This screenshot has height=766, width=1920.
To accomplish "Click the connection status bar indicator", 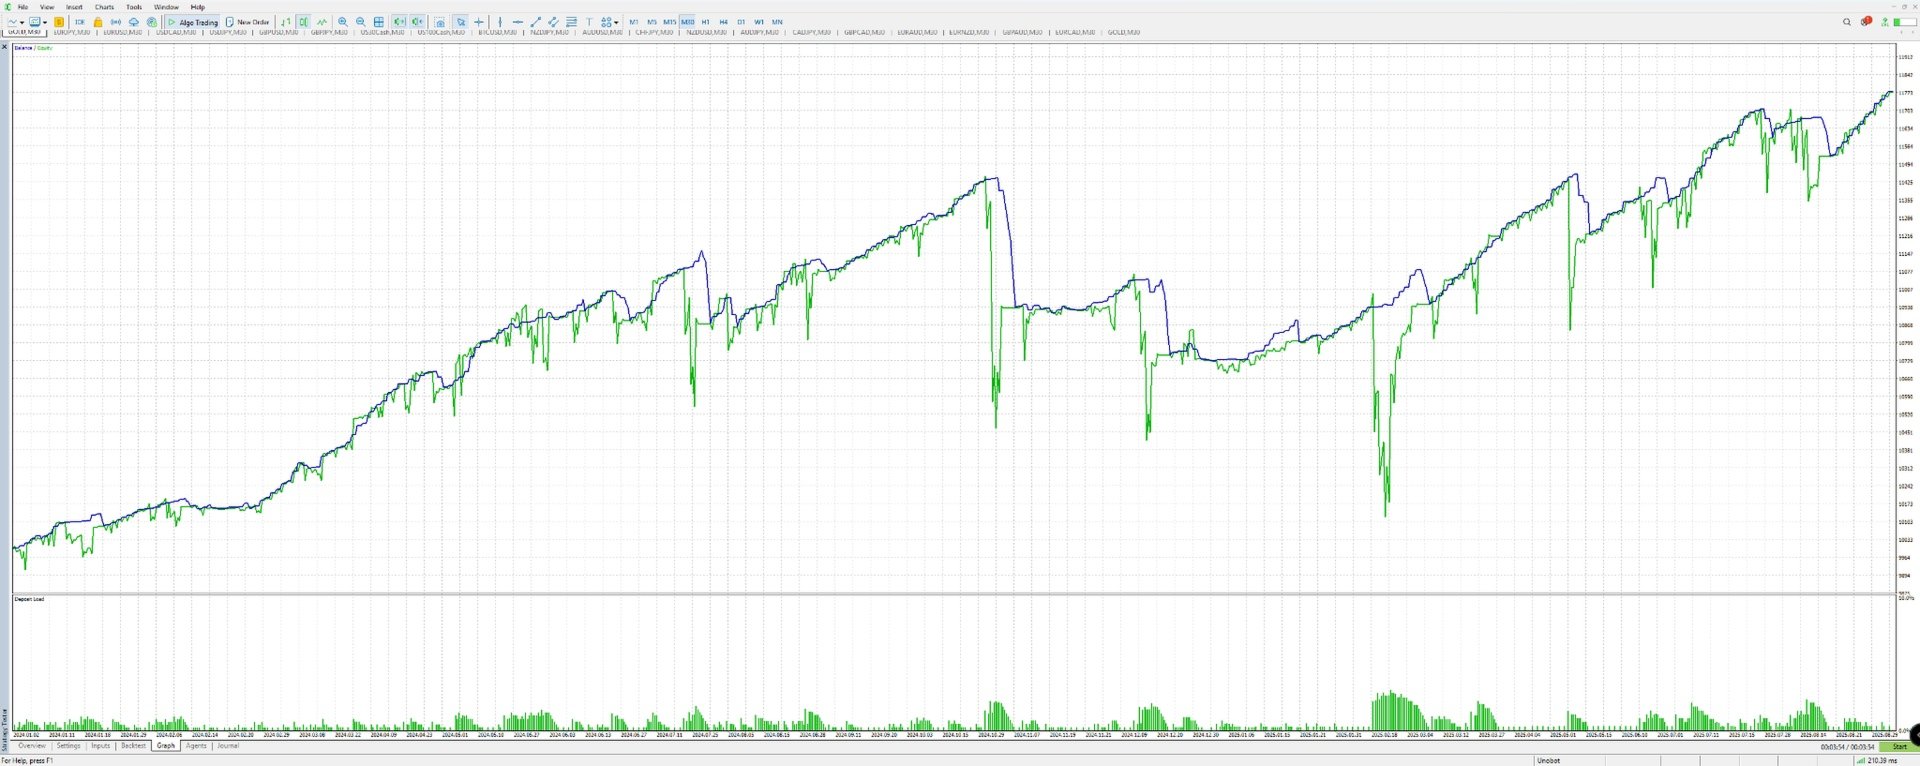I will pyautogui.click(x=1905, y=22).
